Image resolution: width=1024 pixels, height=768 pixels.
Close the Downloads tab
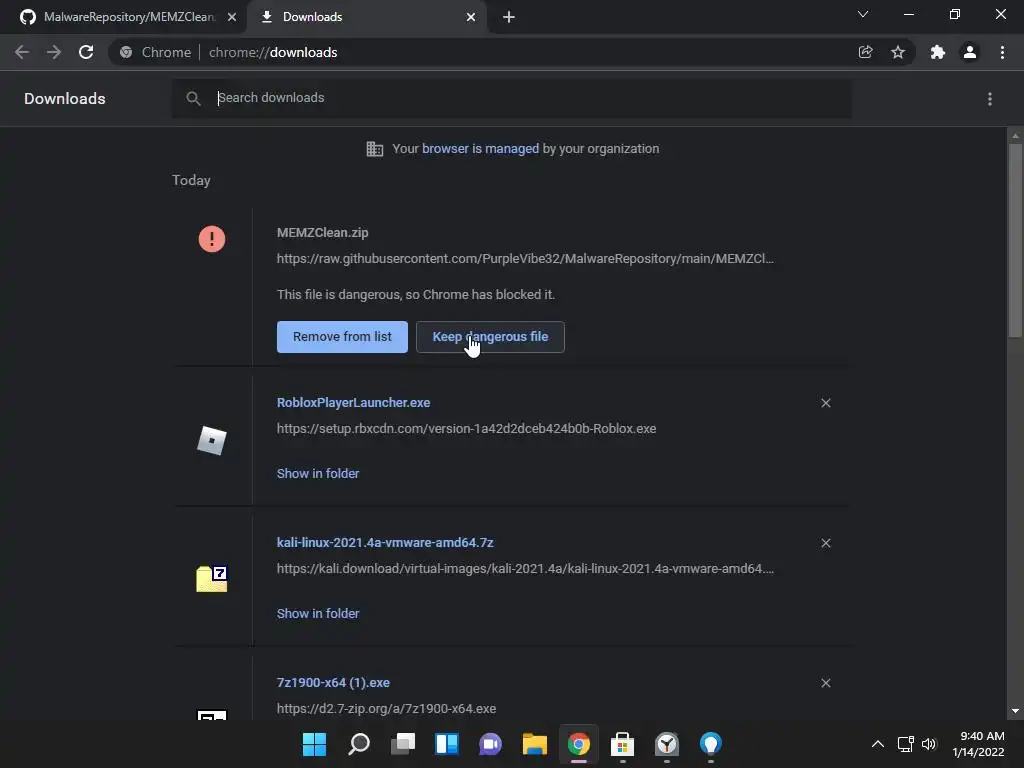[471, 17]
